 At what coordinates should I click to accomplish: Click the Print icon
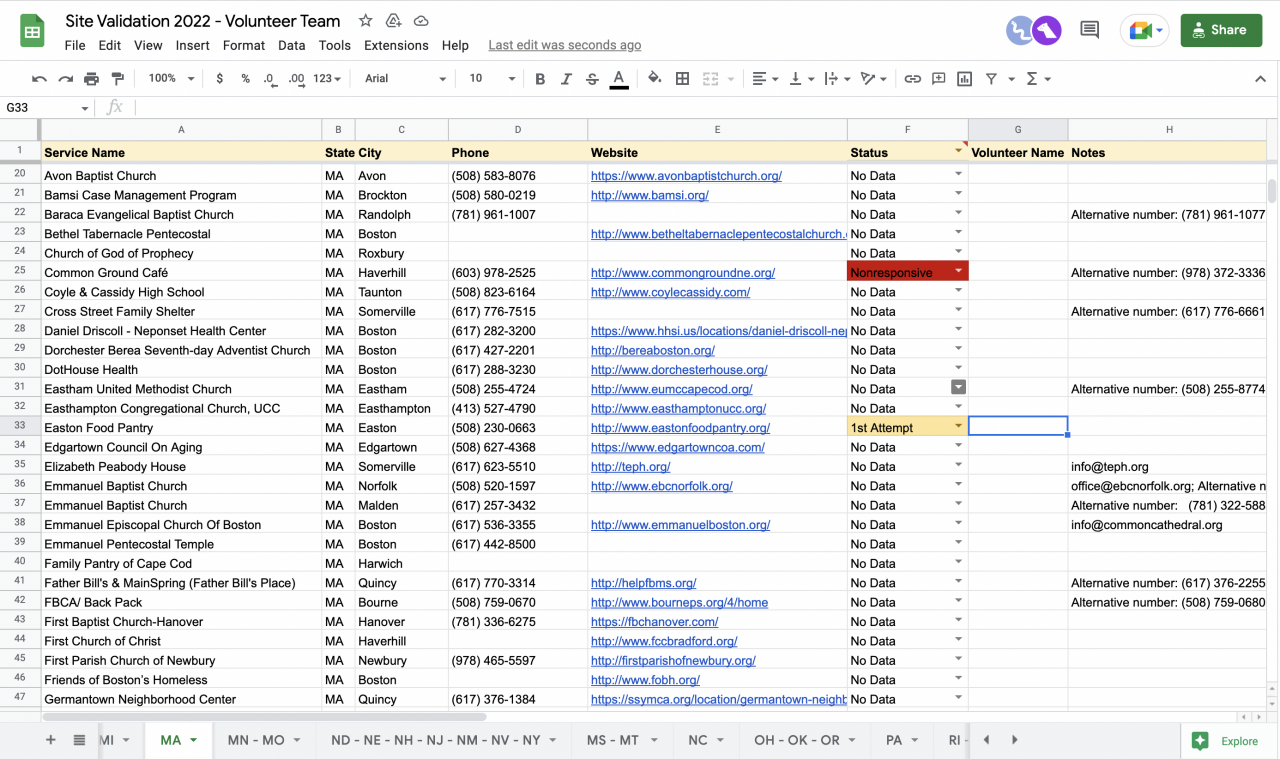click(92, 79)
